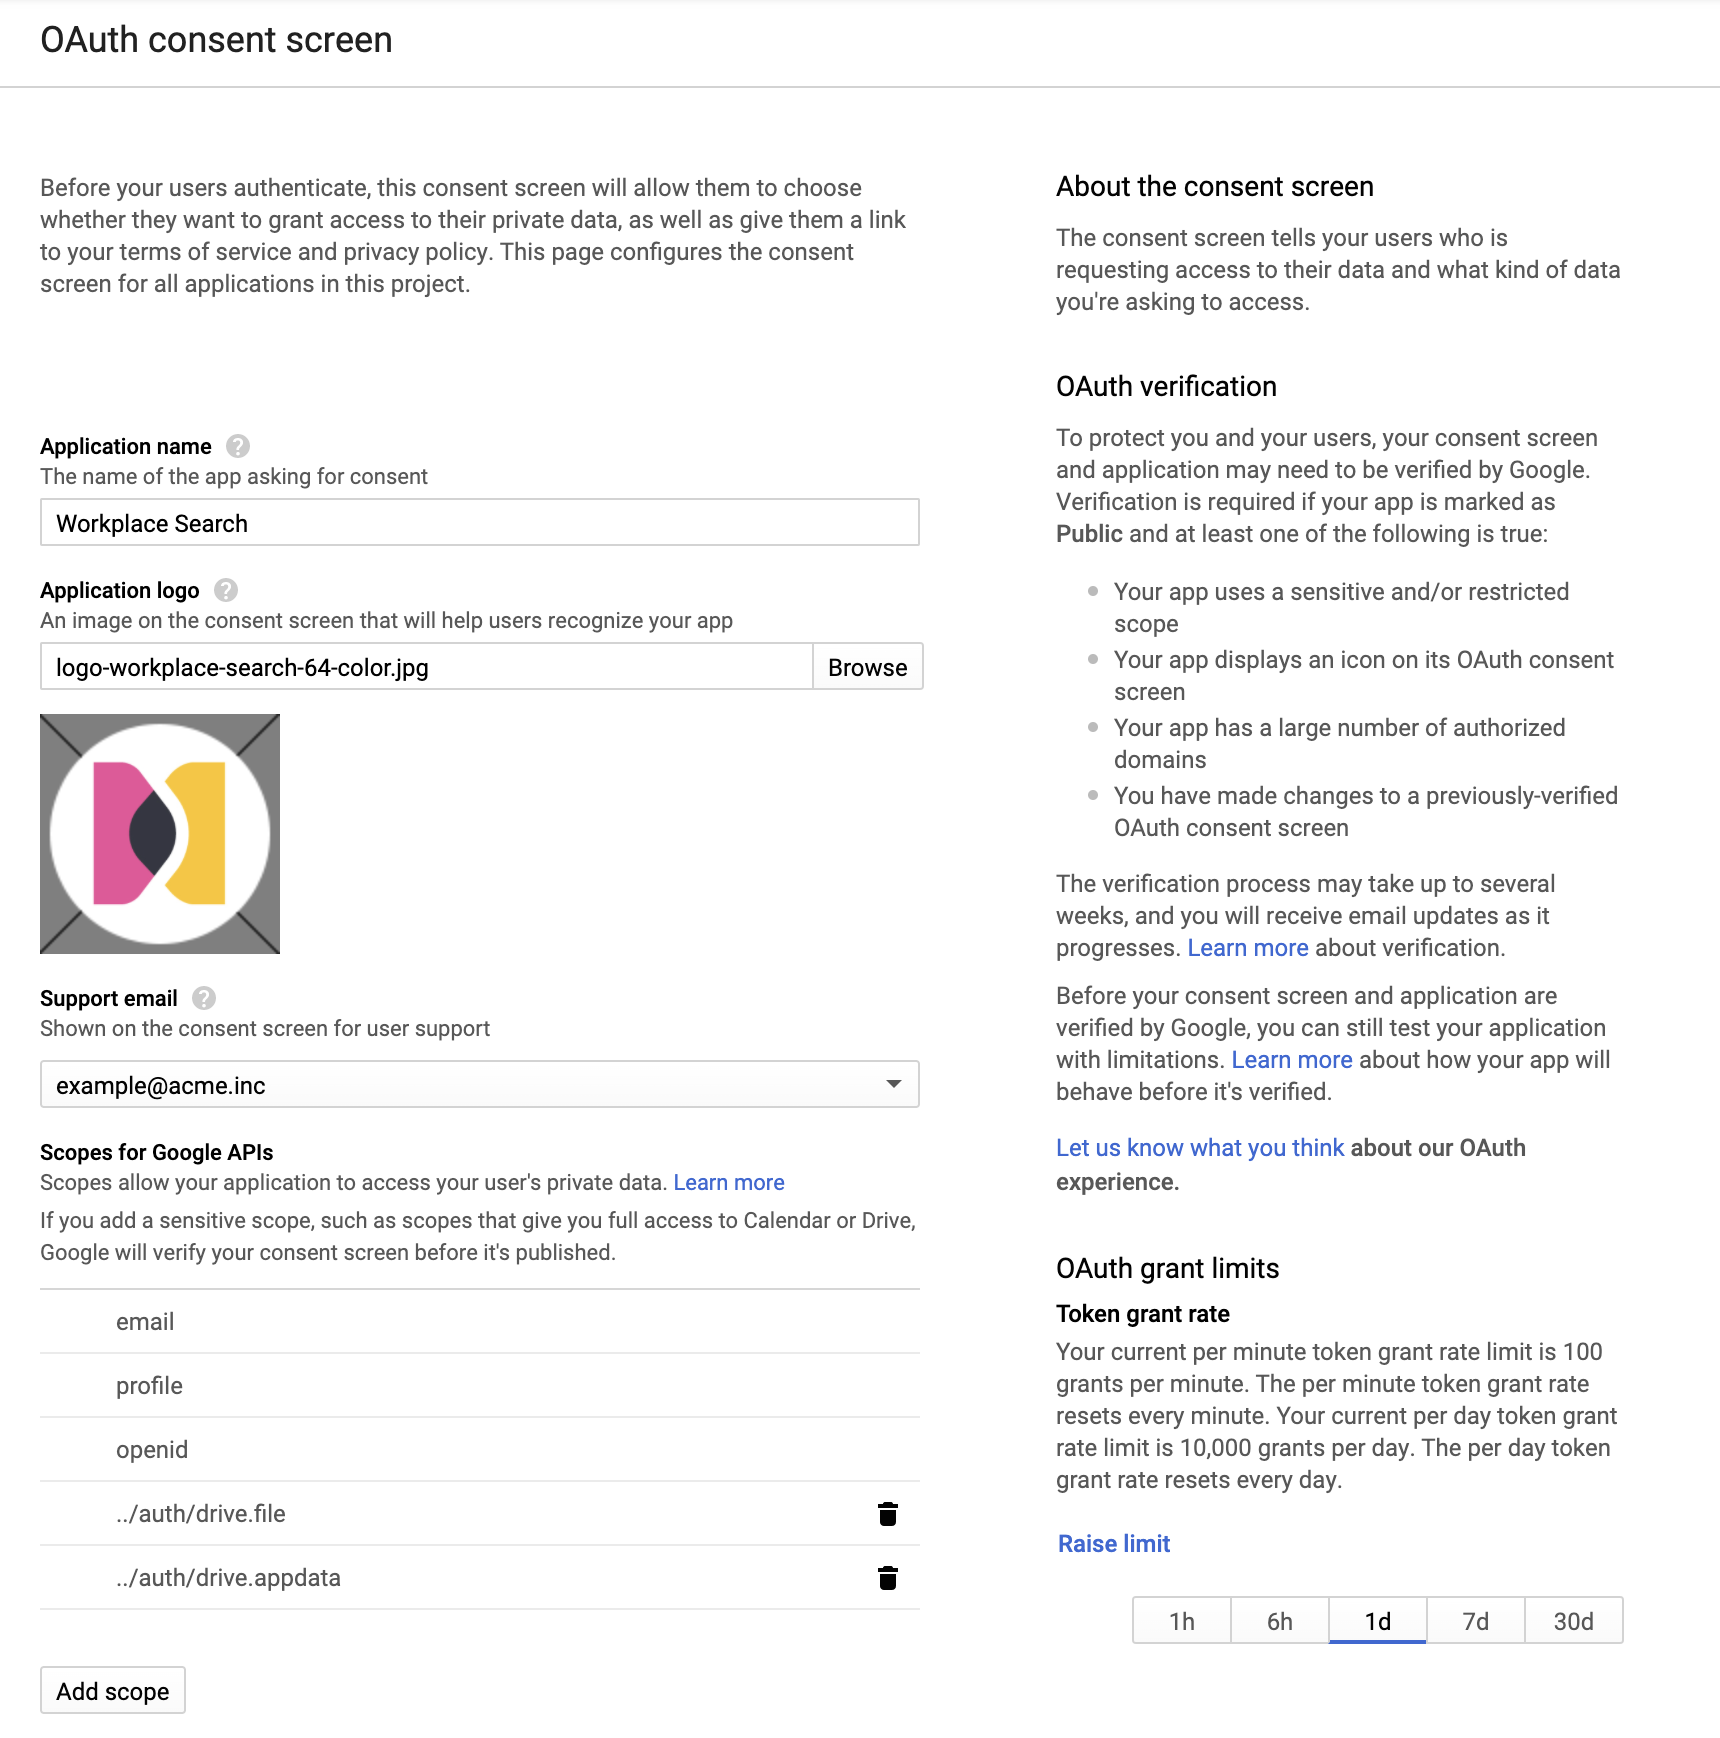The height and width of the screenshot is (1738, 1720).
Task: Click help icon beside Application logo
Action: pyautogui.click(x=226, y=590)
